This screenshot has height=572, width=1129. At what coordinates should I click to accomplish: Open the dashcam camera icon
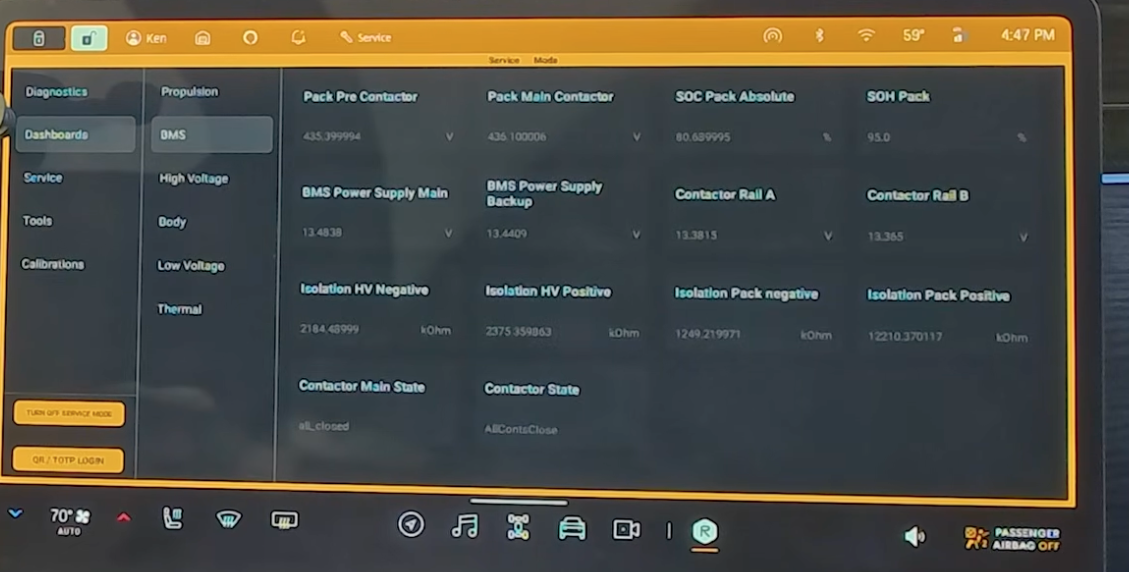tap(626, 530)
